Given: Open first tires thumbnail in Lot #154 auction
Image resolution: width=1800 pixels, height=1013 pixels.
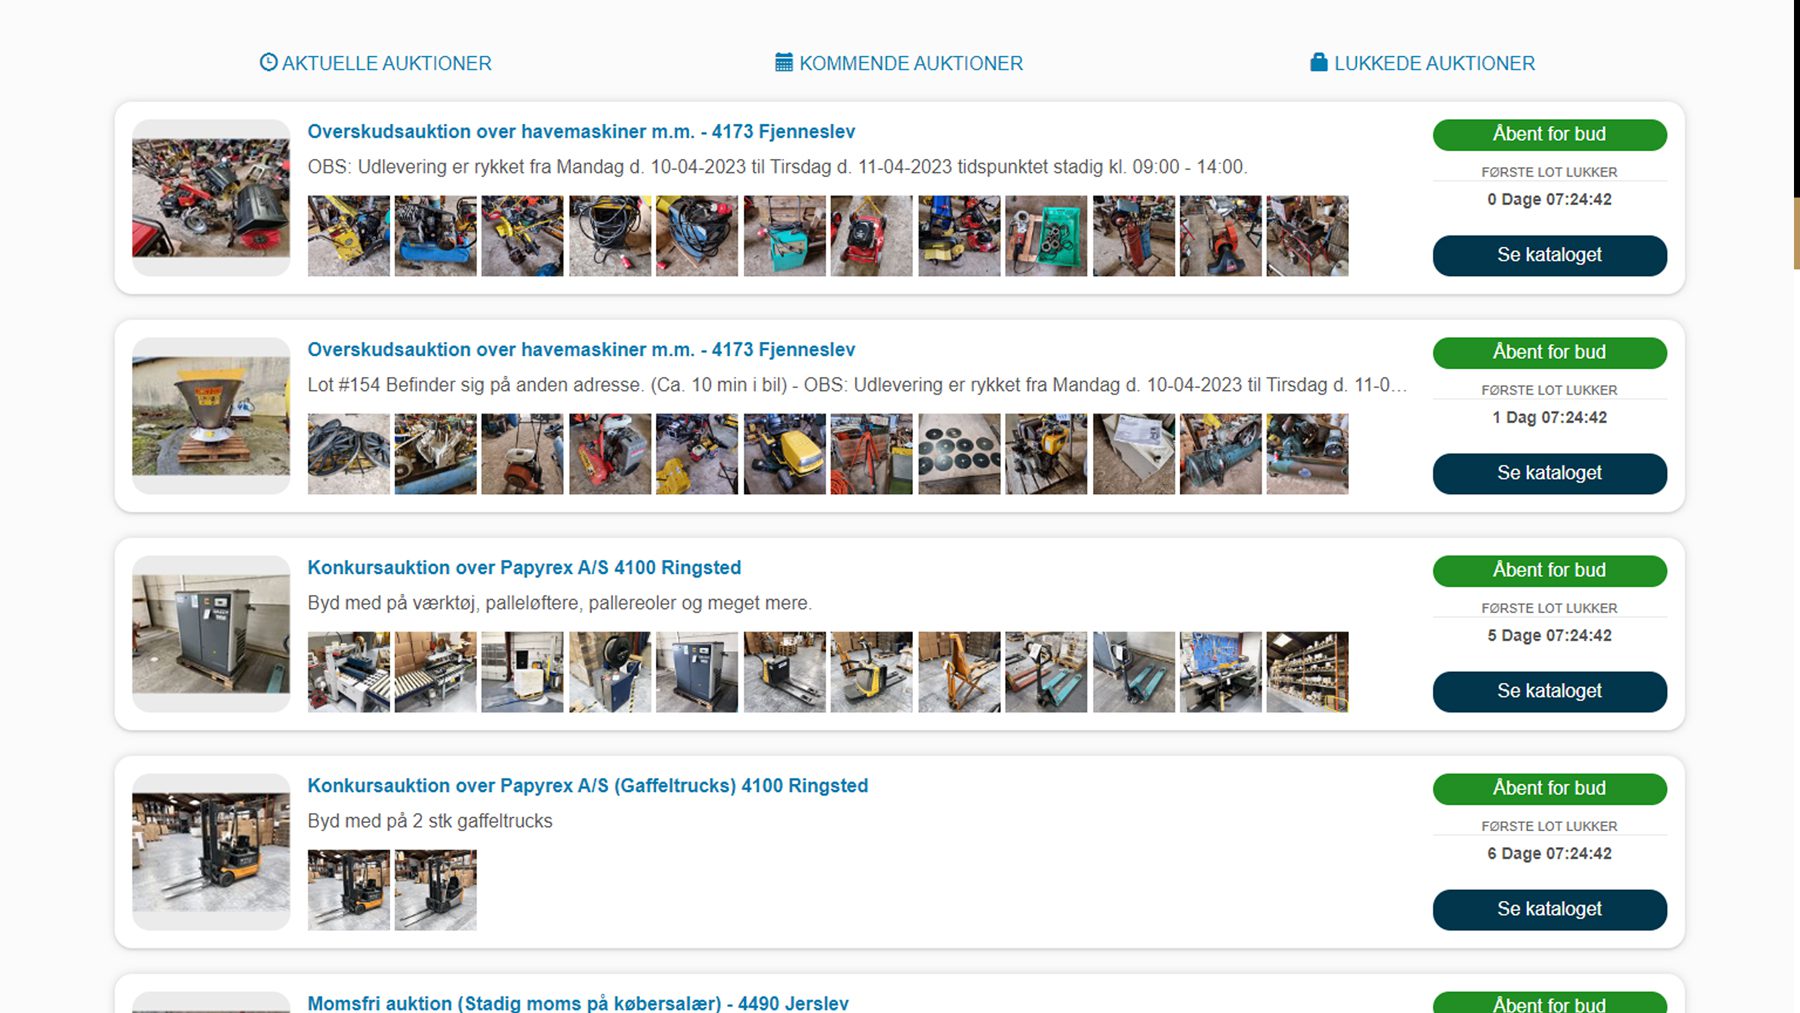Looking at the screenshot, I should pos(348,454).
